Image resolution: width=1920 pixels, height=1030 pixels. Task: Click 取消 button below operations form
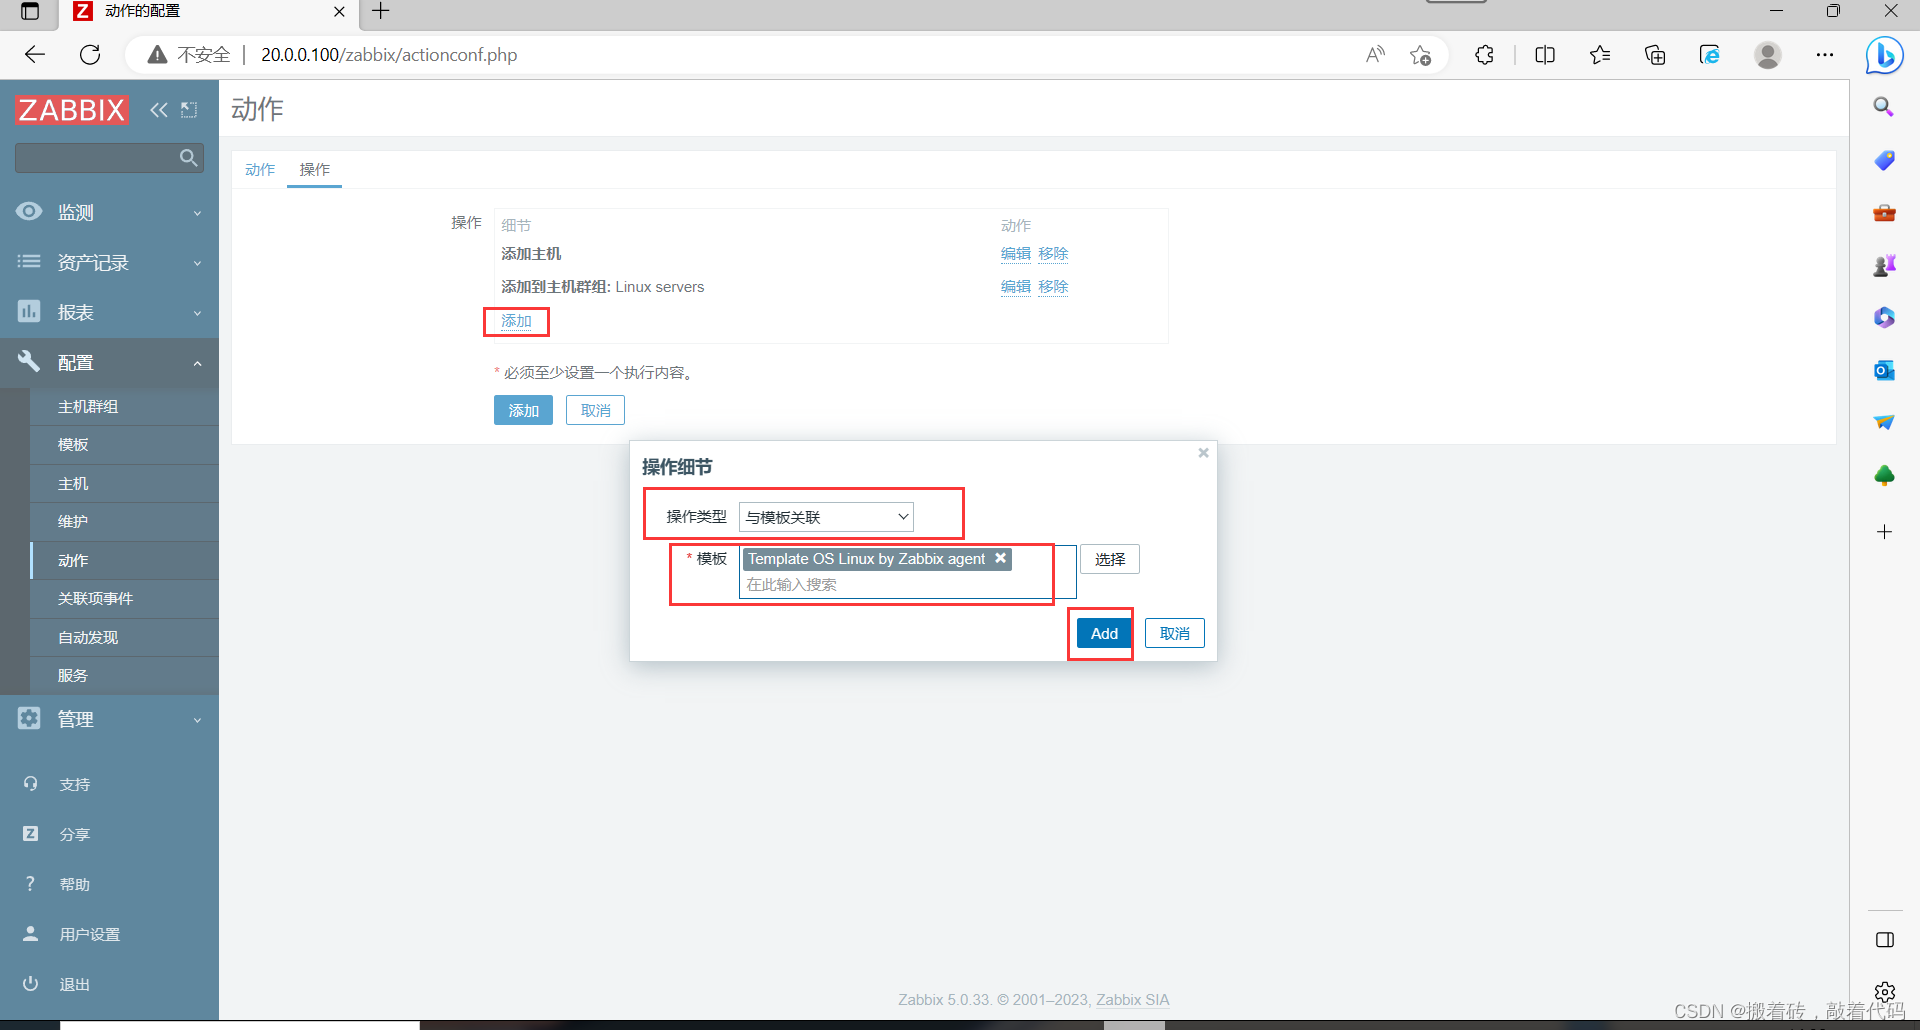(595, 410)
